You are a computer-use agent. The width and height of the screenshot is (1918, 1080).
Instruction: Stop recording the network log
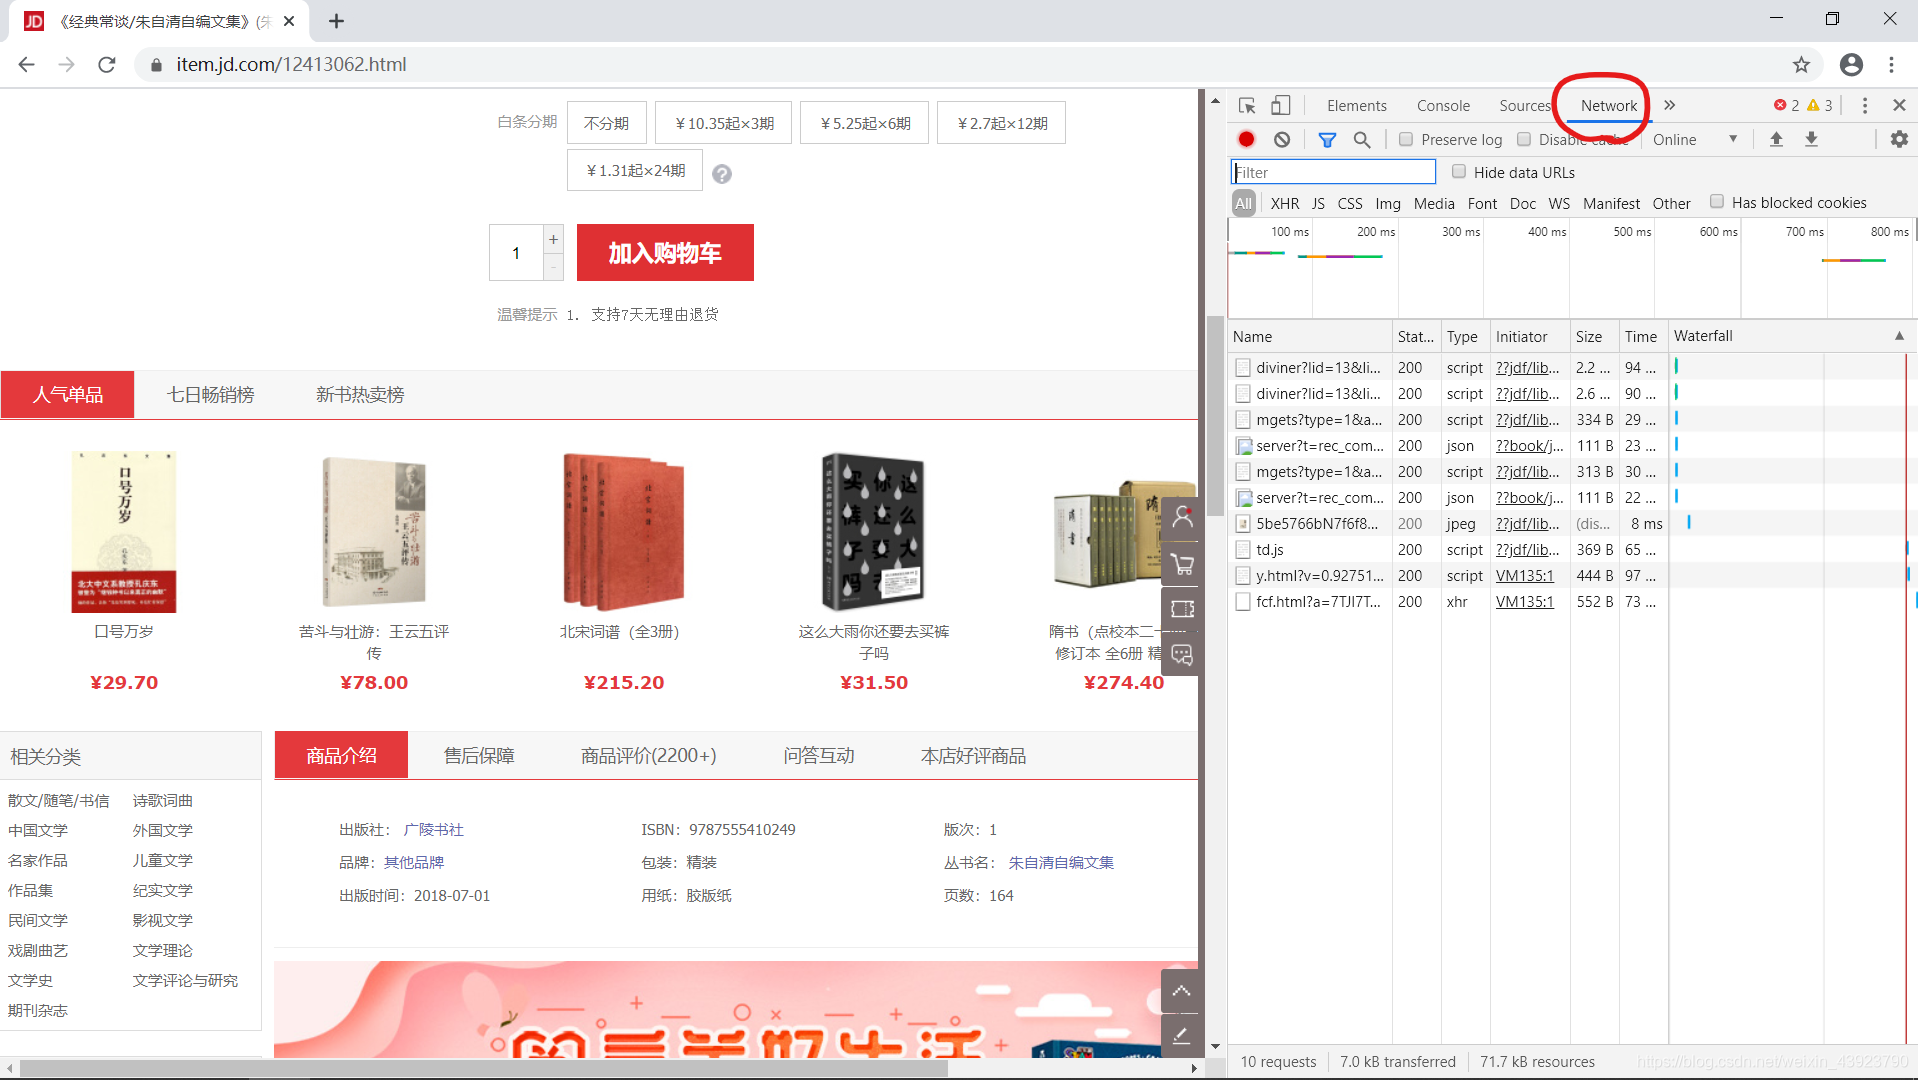(x=1246, y=139)
